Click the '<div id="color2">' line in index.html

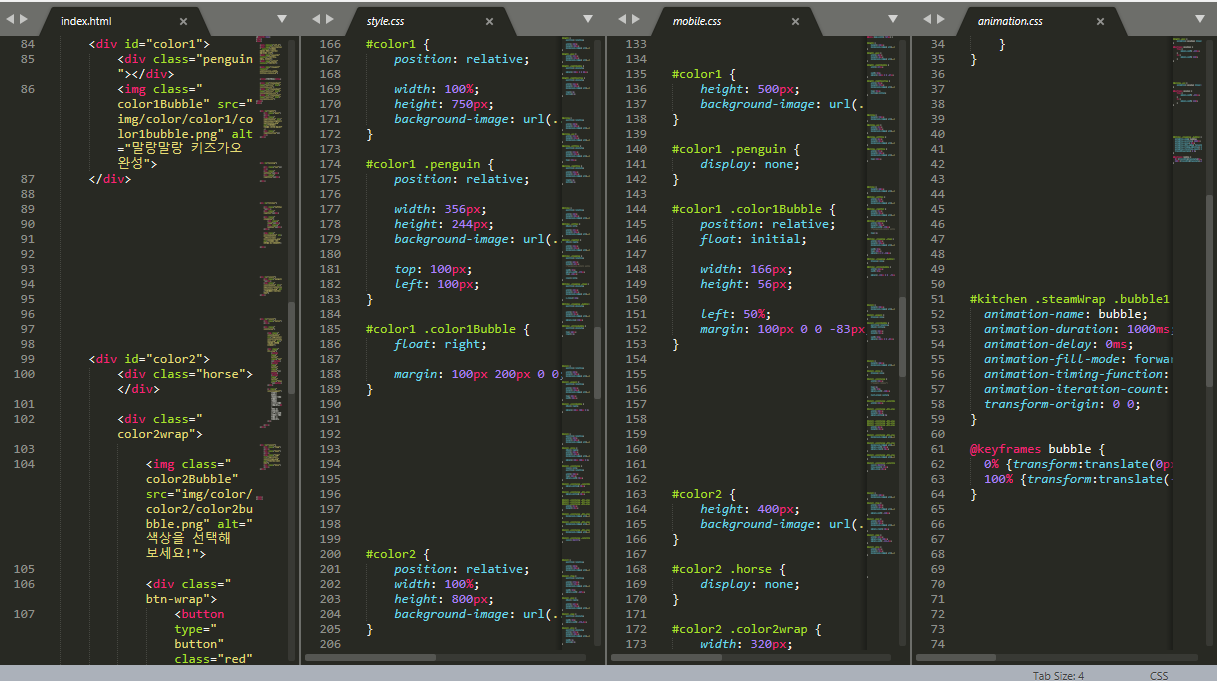[x=149, y=359]
